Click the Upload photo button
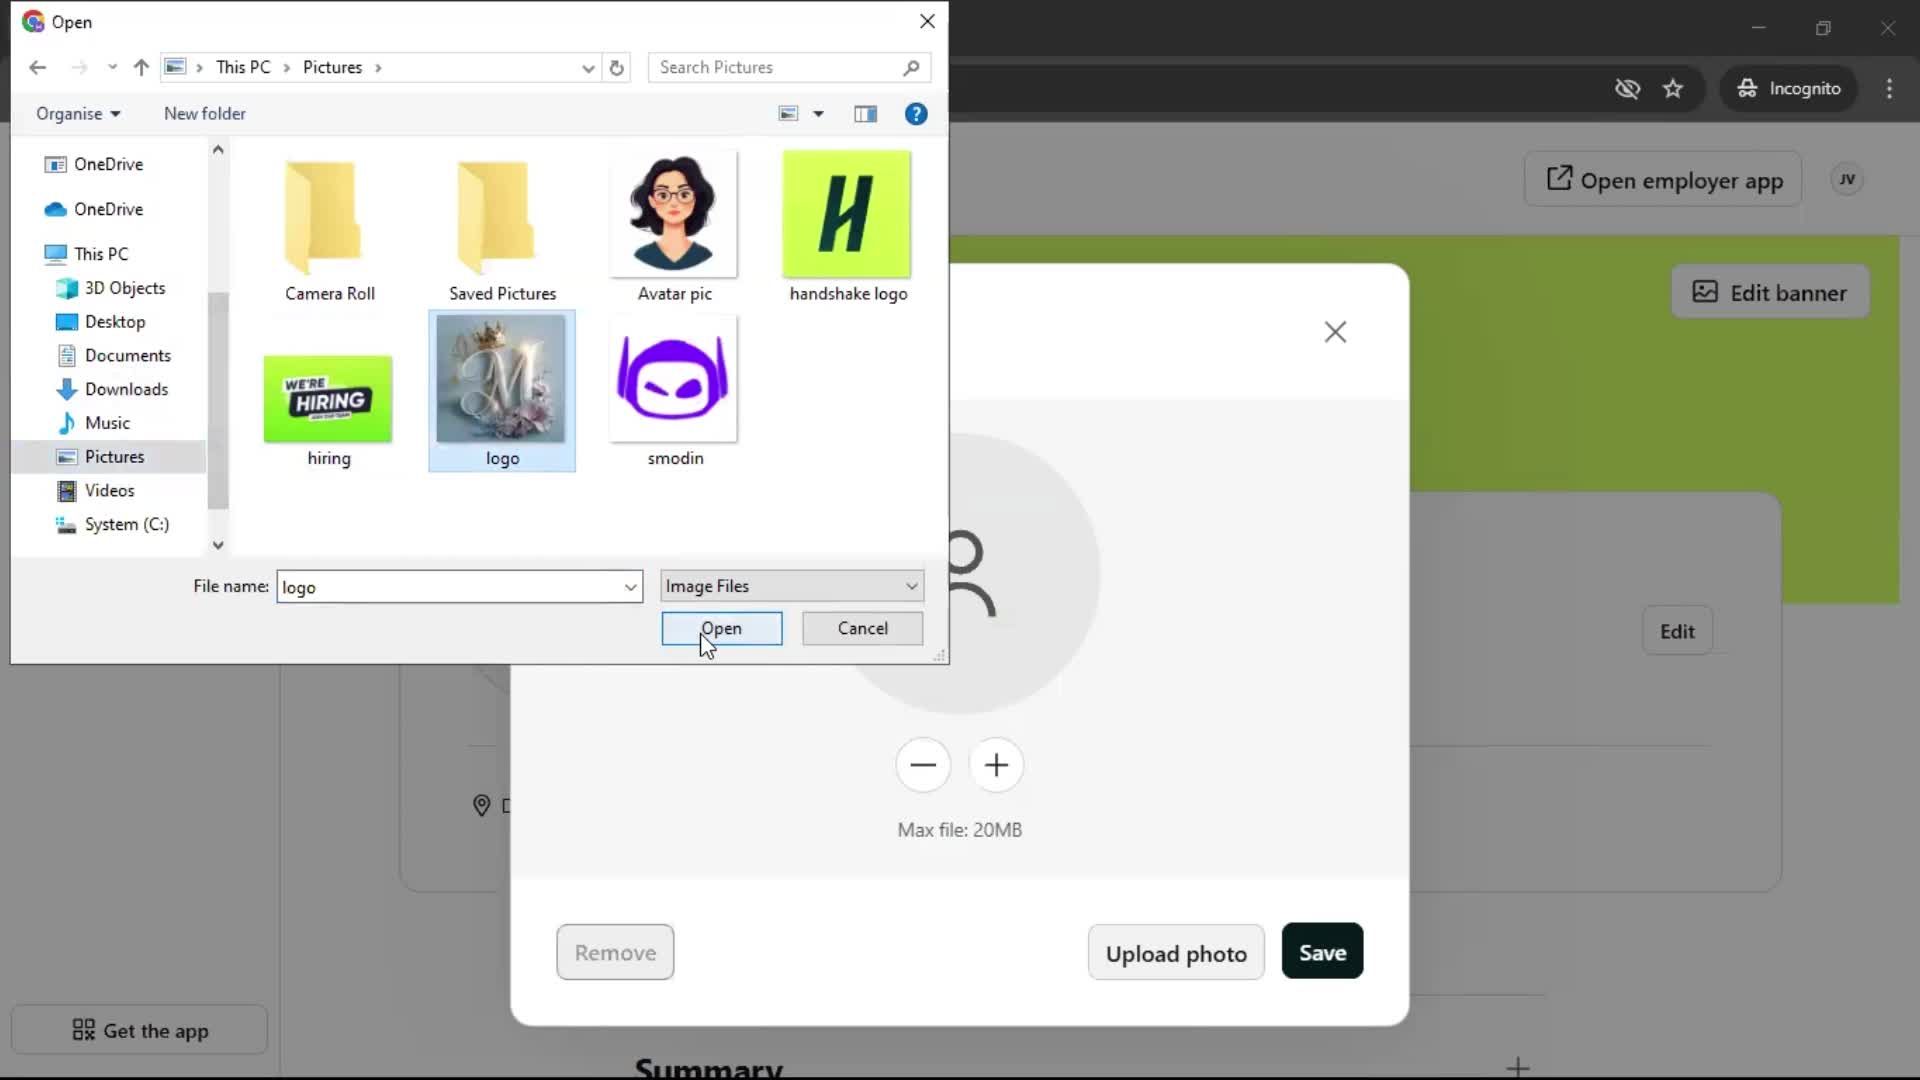Image resolution: width=1920 pixels, height=1080 pixels. coord(1176,953)
